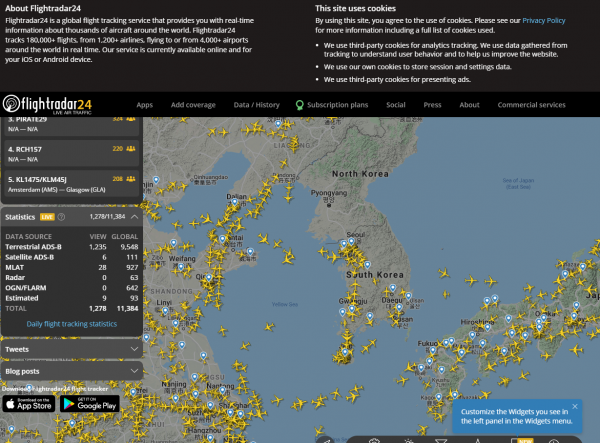Select tracked flight 4. RCH157
This screenshot has width=600, height=443.
pyautogui.click(x=71, y=153)
